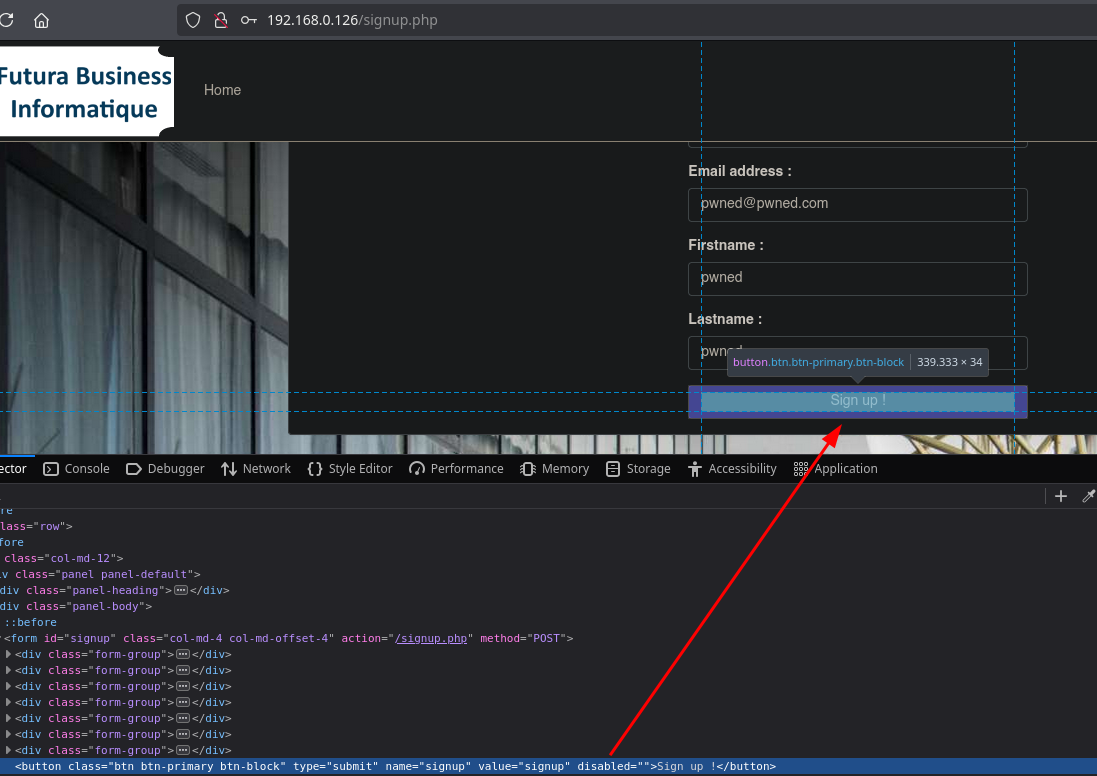Click the saved-logins key icon in address bar
The image size is (1097, 776).
248,20
